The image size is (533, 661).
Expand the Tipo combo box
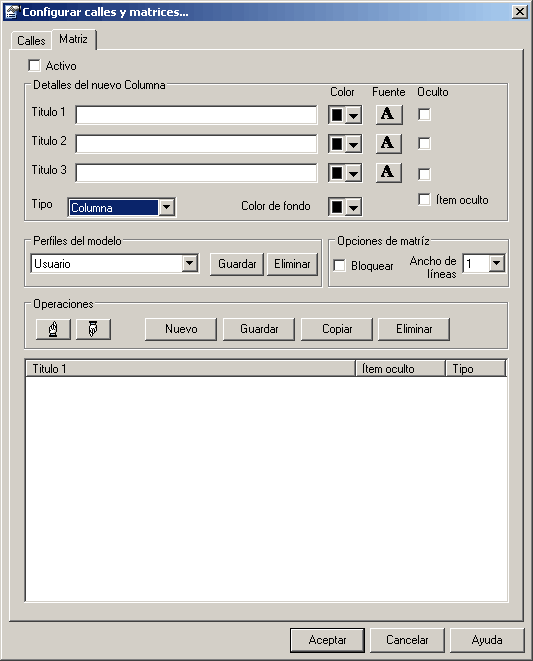(167, 207)
